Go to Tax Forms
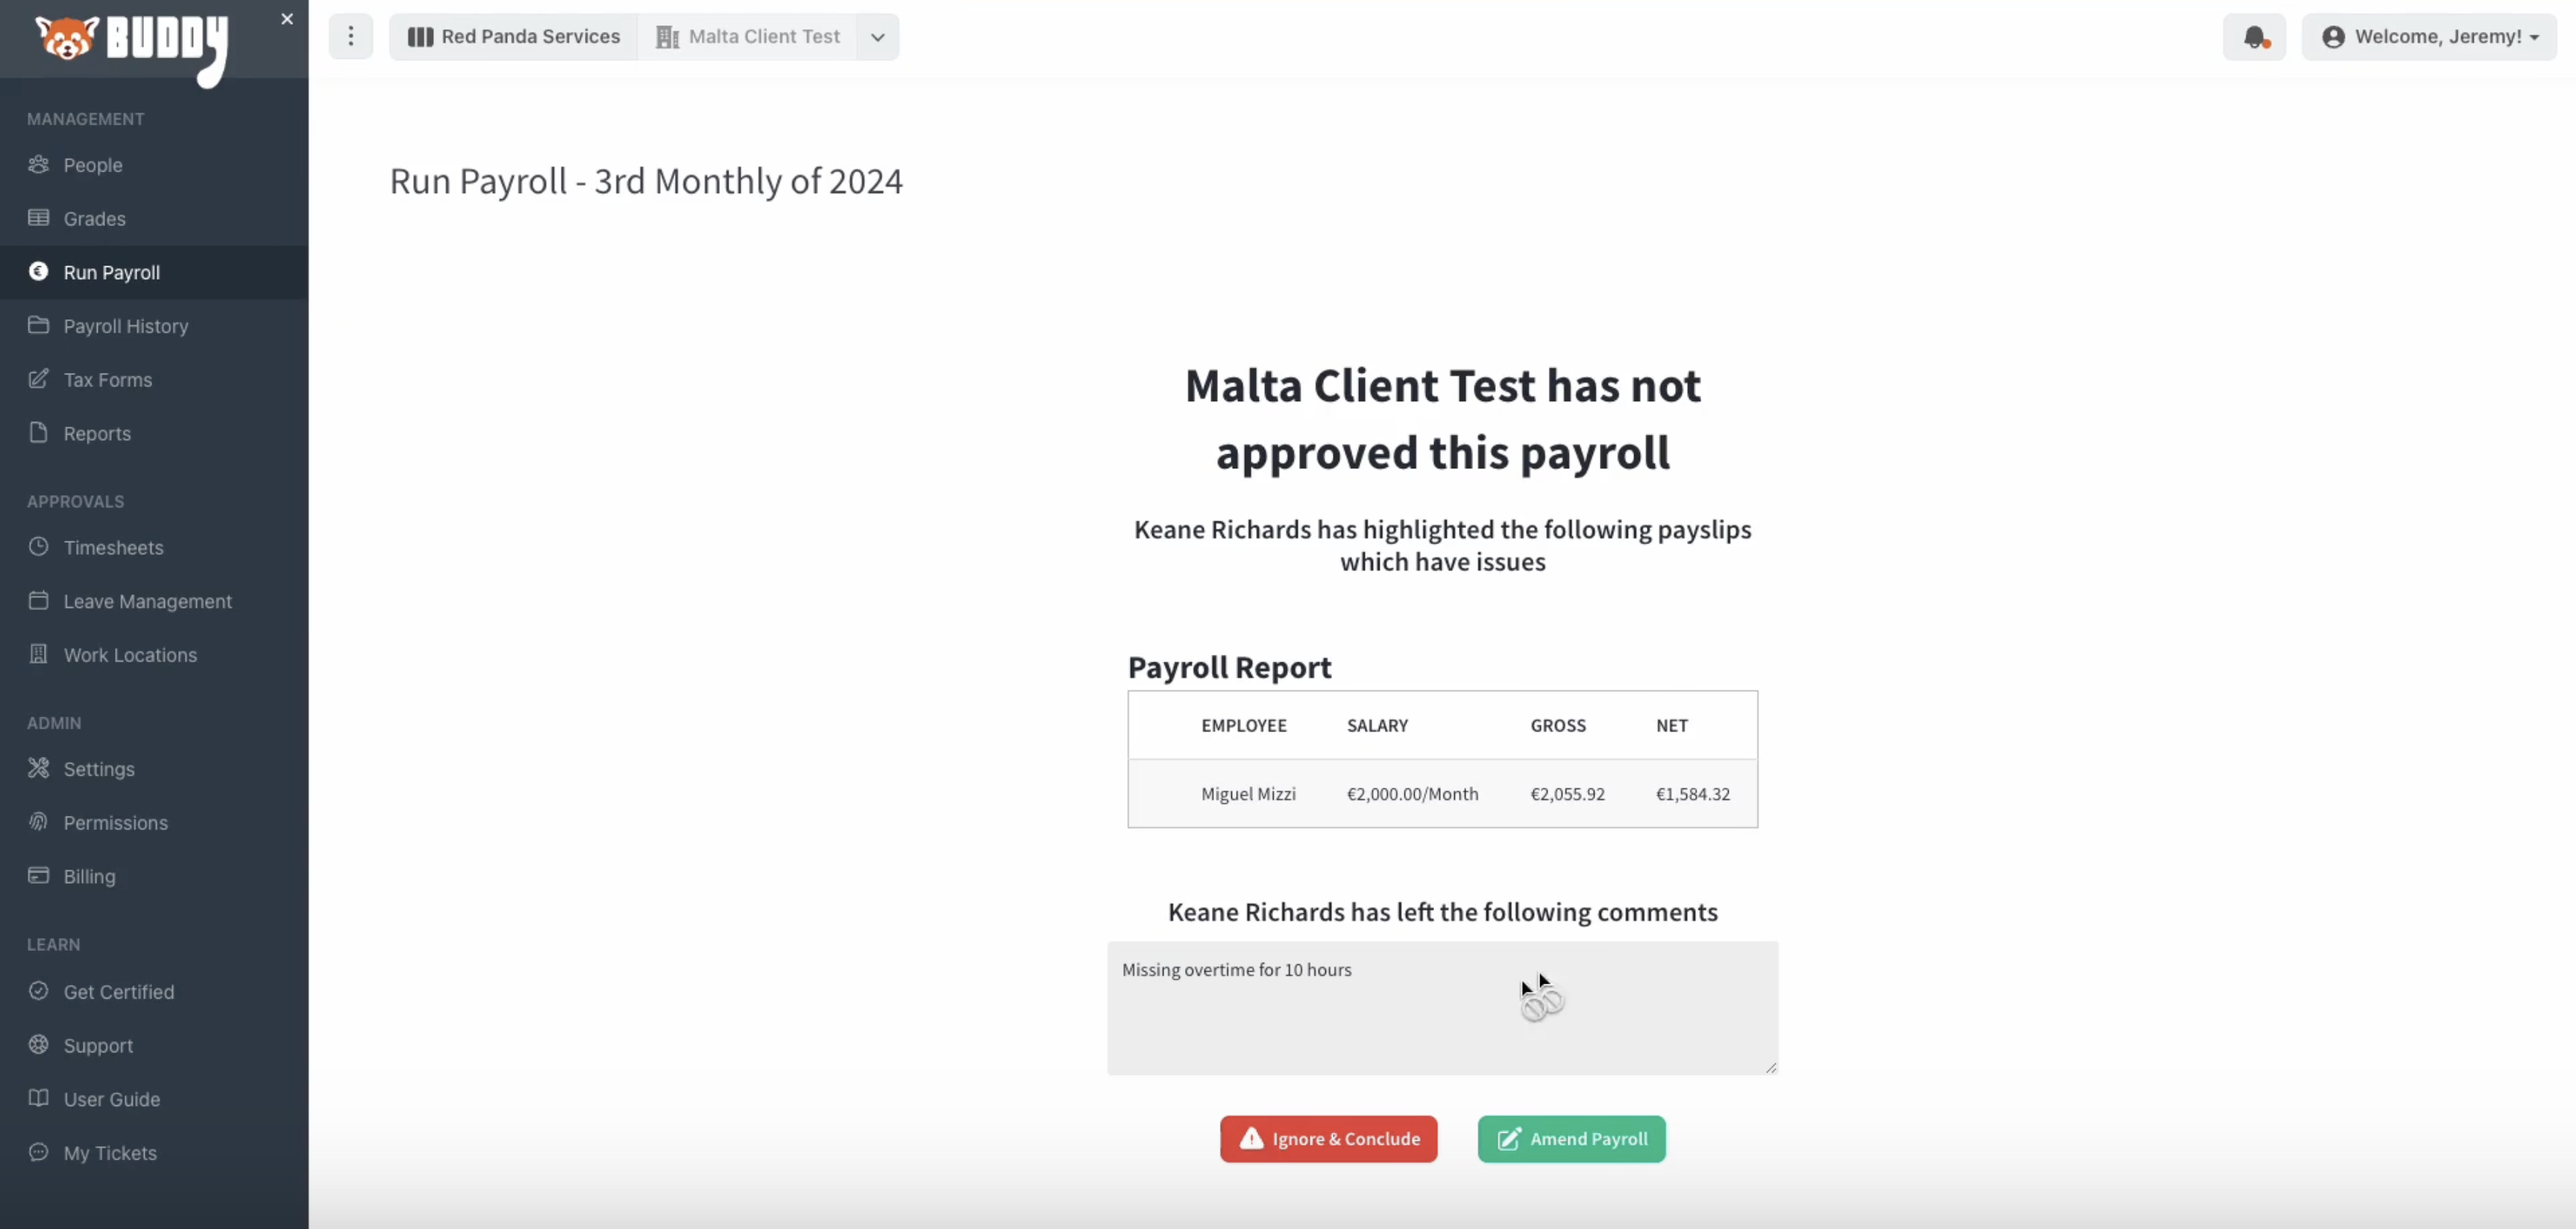This screenshot has width=2576, height=1229. pos(108,379)
